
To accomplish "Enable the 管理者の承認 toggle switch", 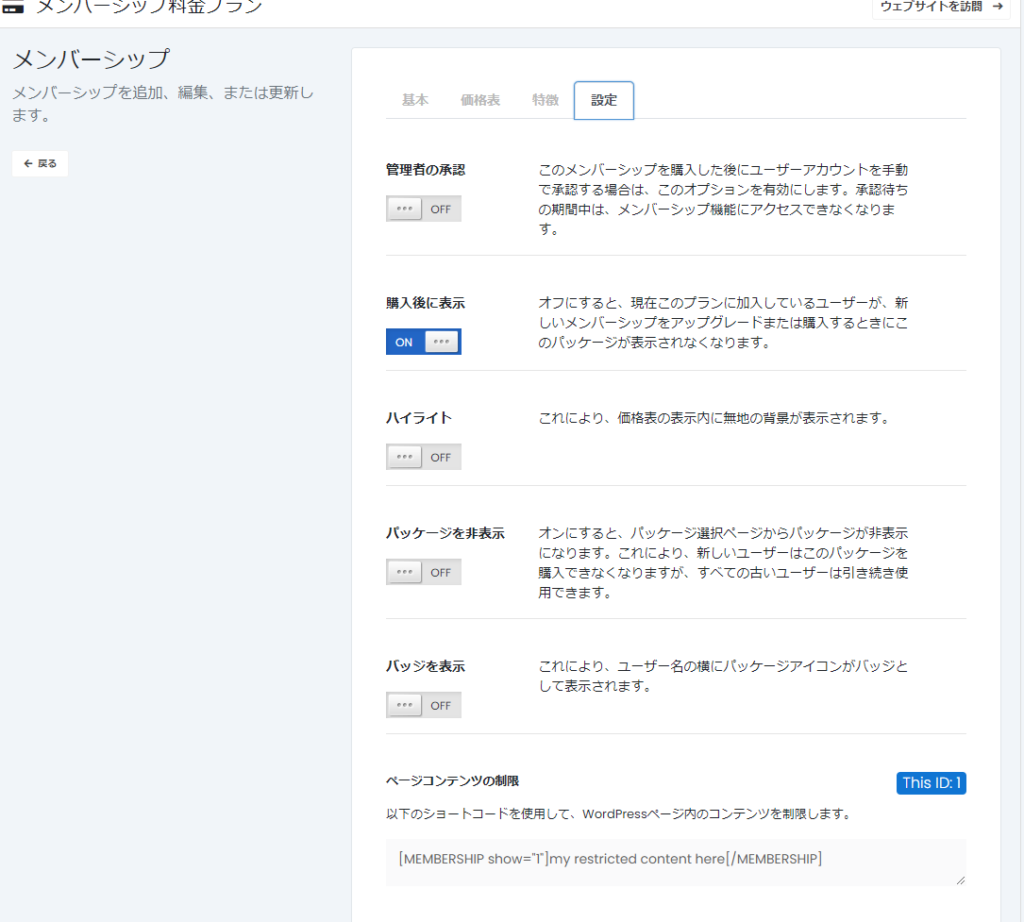I will tap(423, 209).
